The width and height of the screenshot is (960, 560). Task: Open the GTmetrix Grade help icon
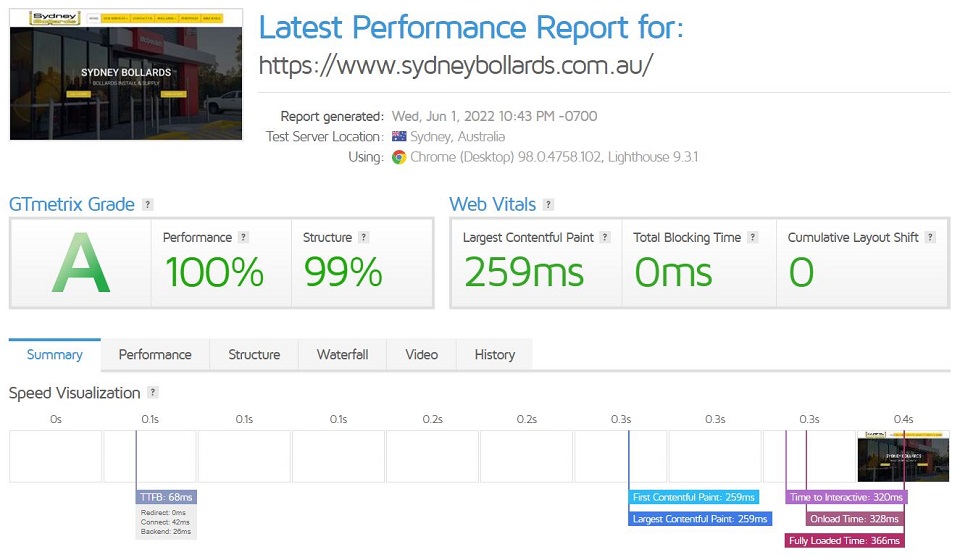(x=148, y=204)
